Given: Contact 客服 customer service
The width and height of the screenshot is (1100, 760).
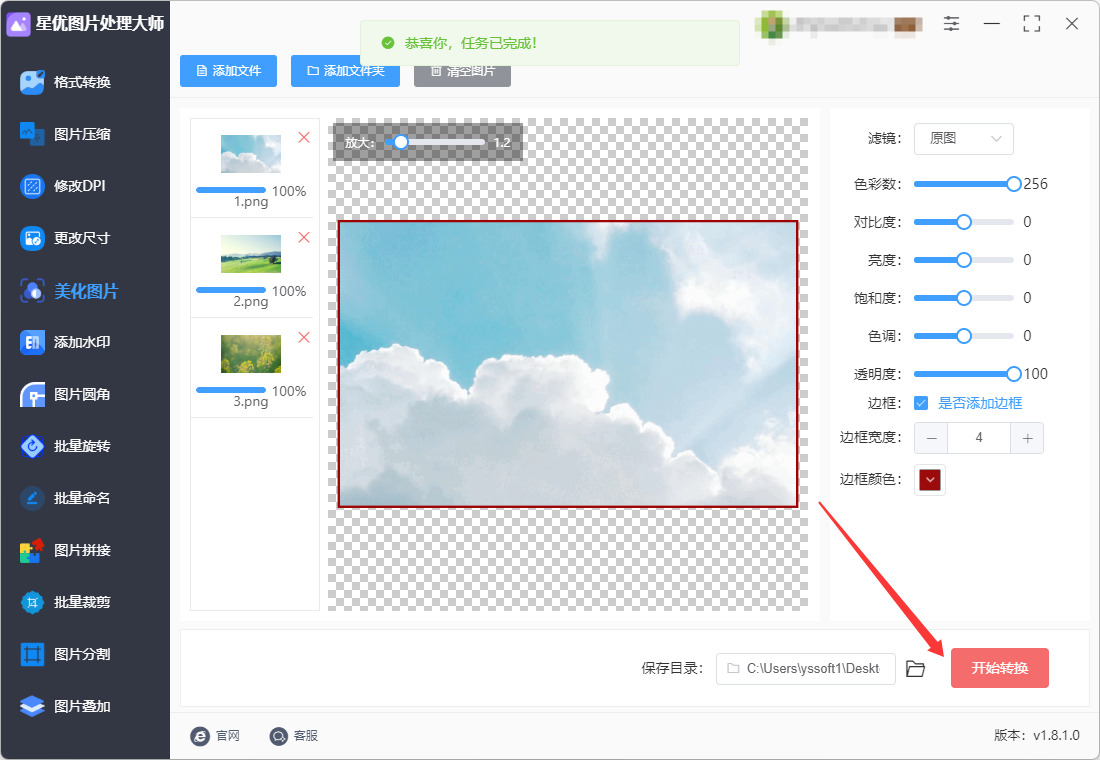Looking at the screenshot, I should tap(294, 735).
